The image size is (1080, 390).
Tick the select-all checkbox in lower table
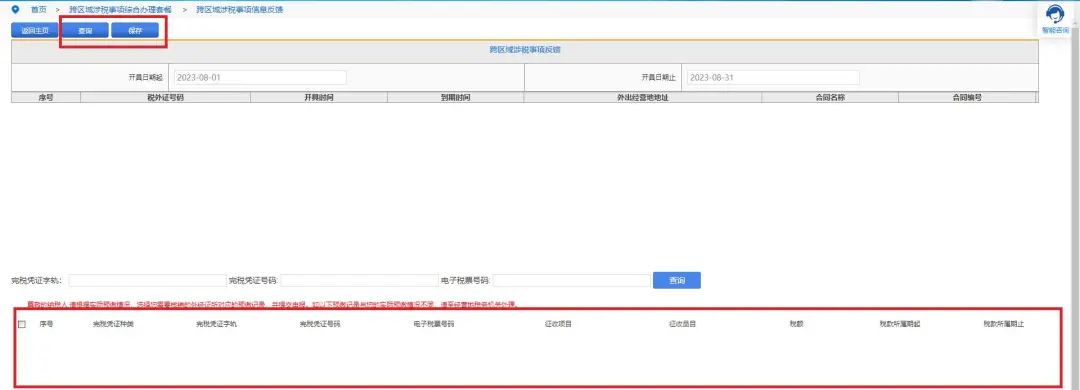click(x=21, y=324)
